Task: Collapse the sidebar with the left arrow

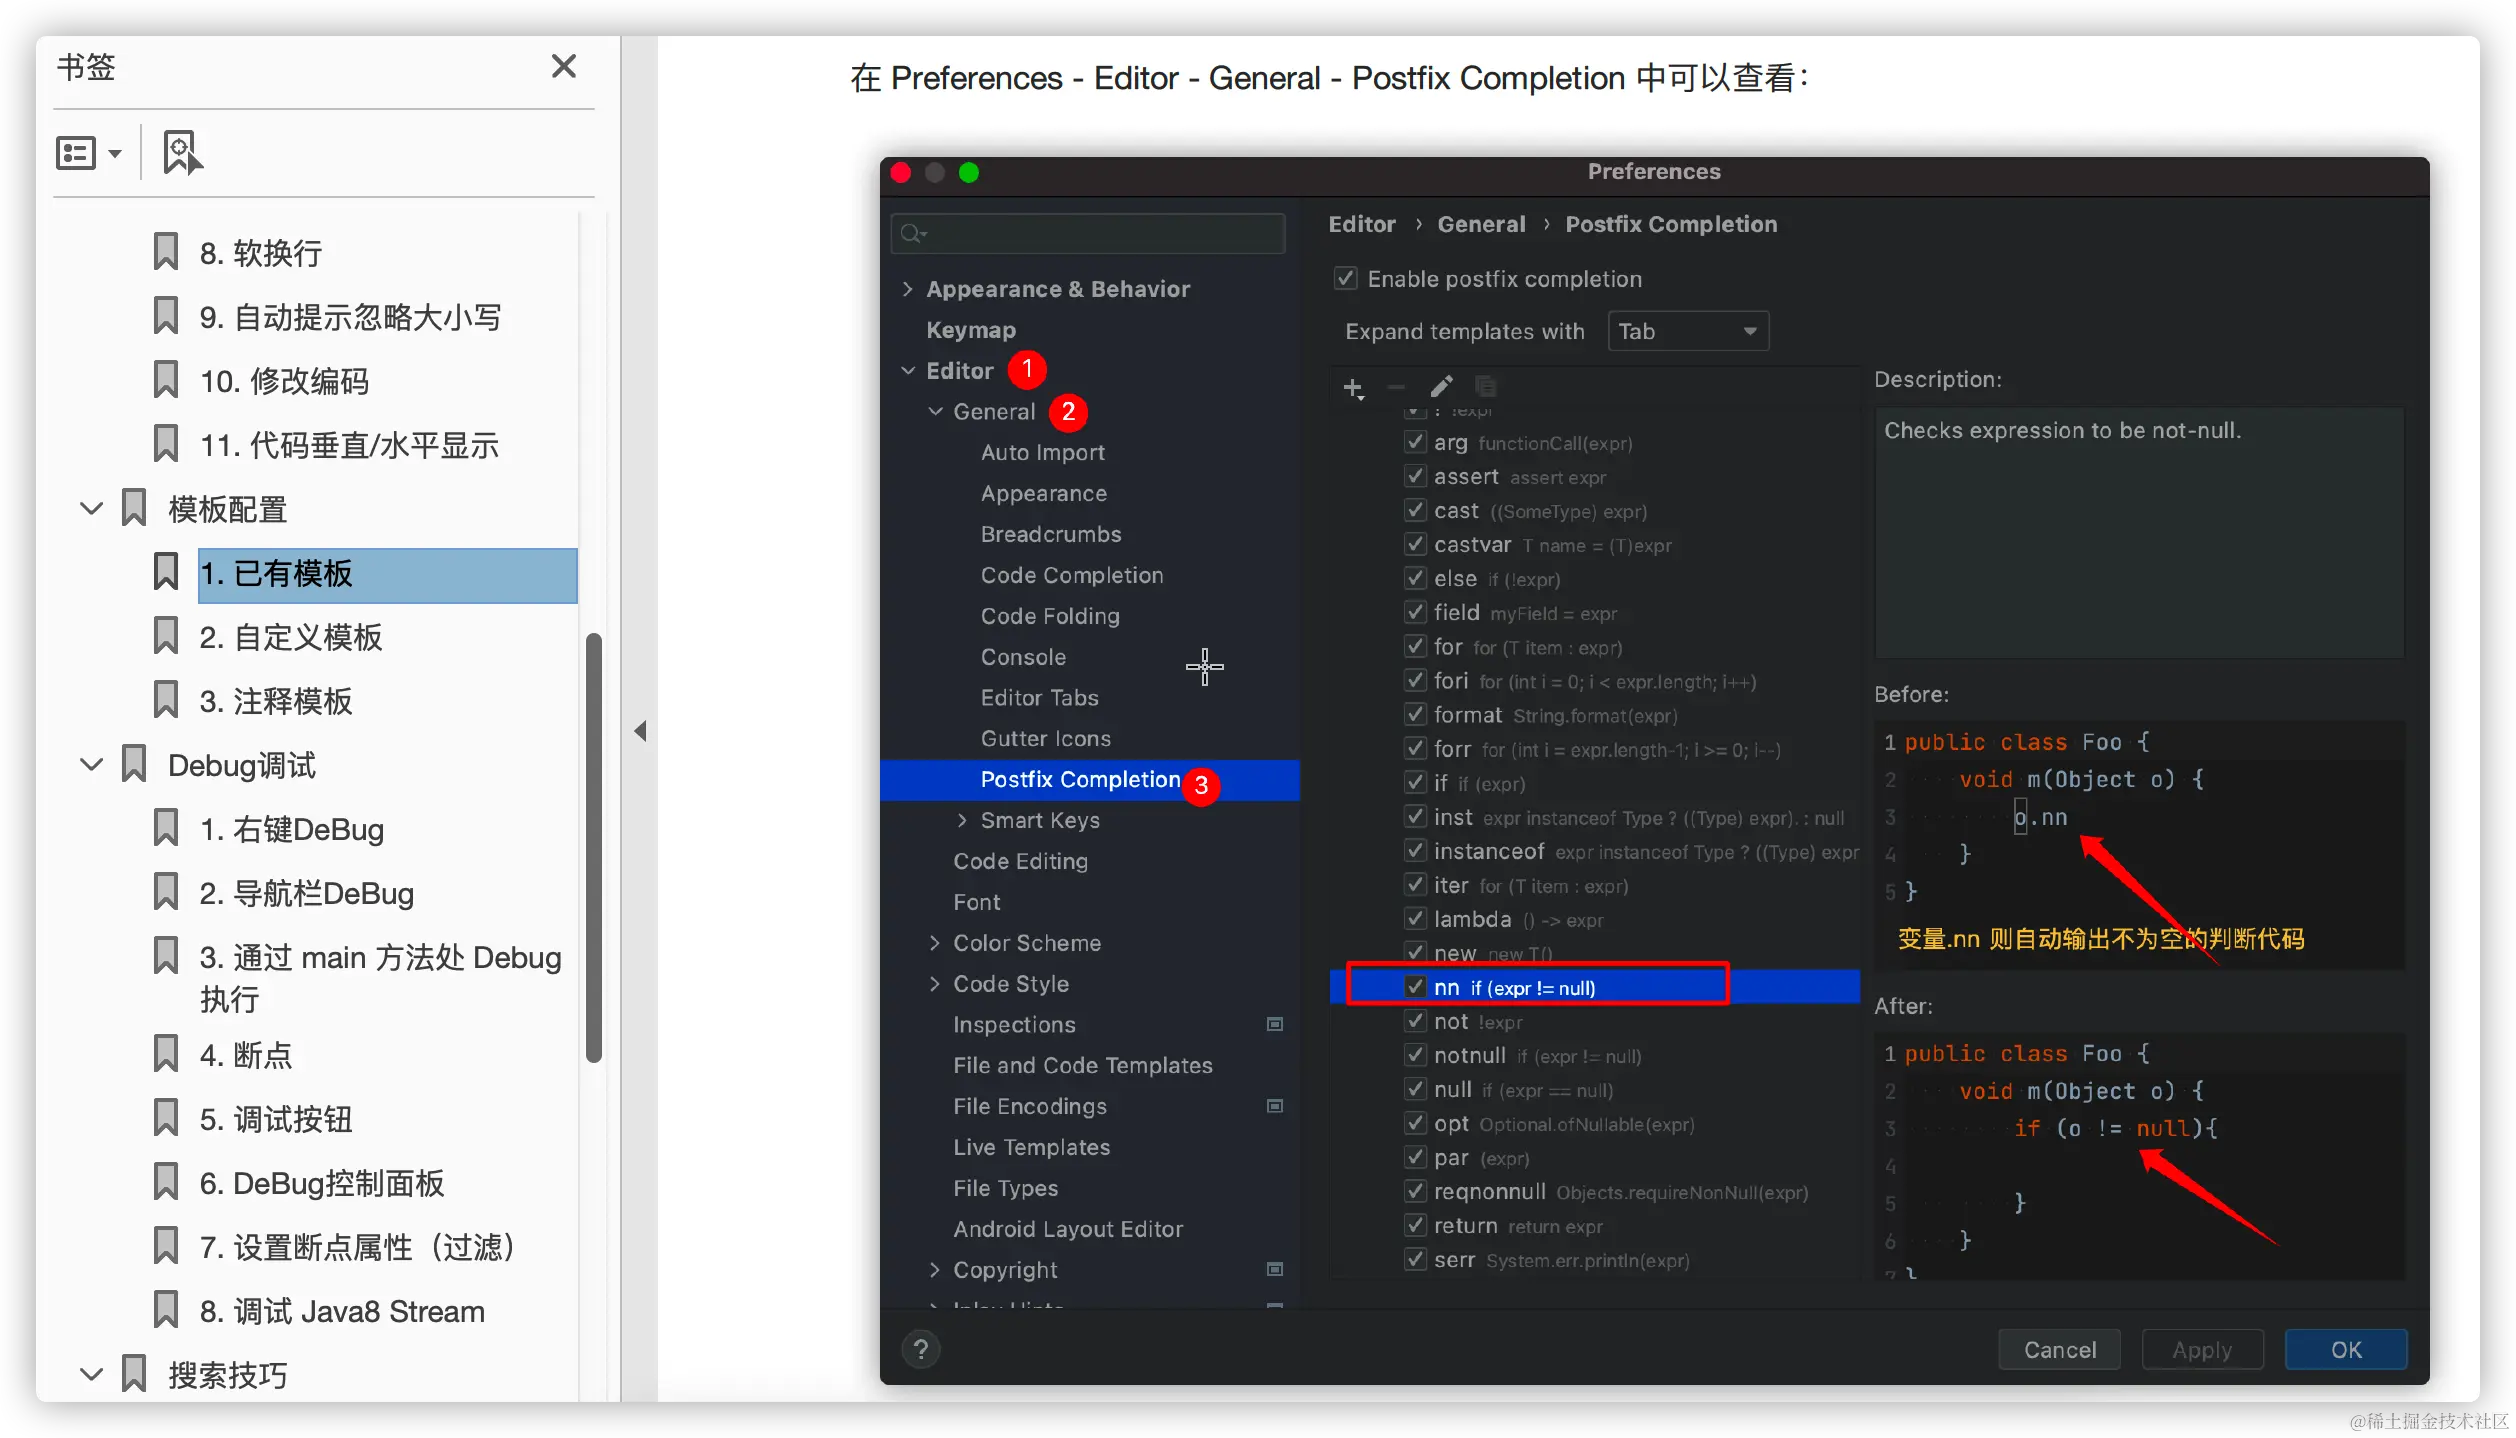Action: [640, 731]
